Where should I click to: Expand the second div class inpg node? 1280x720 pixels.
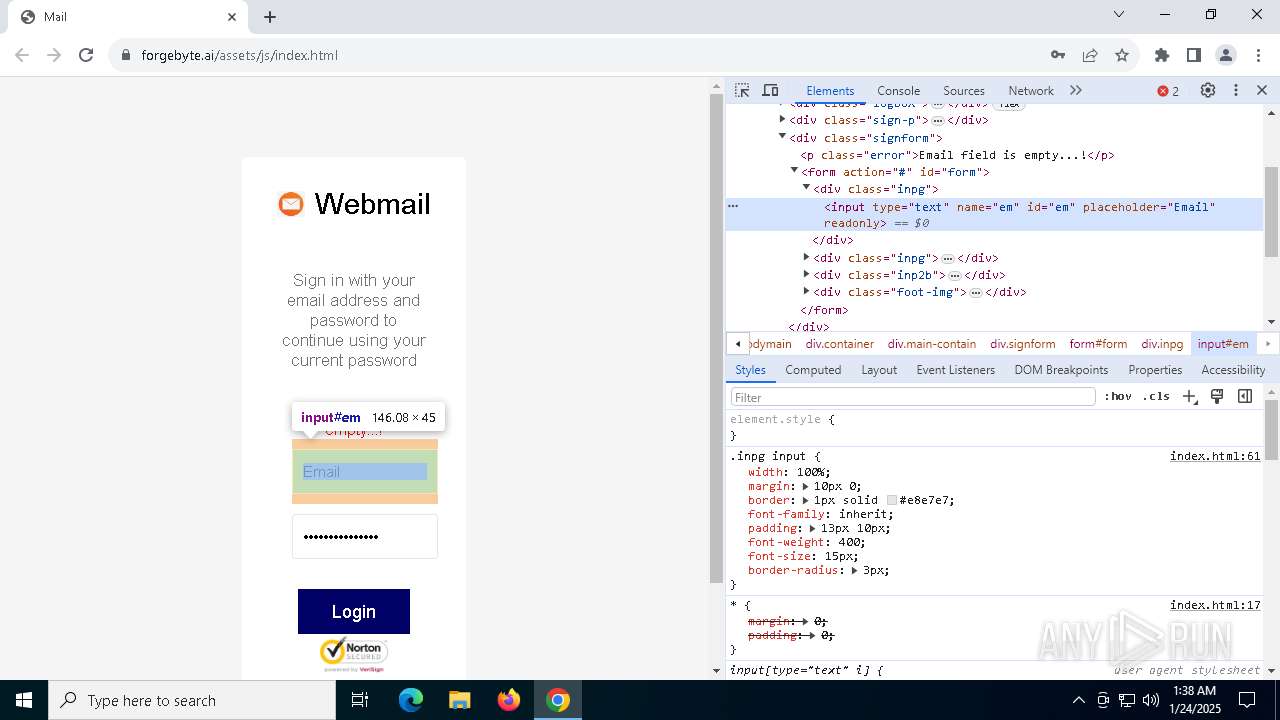tap(806, 257)
